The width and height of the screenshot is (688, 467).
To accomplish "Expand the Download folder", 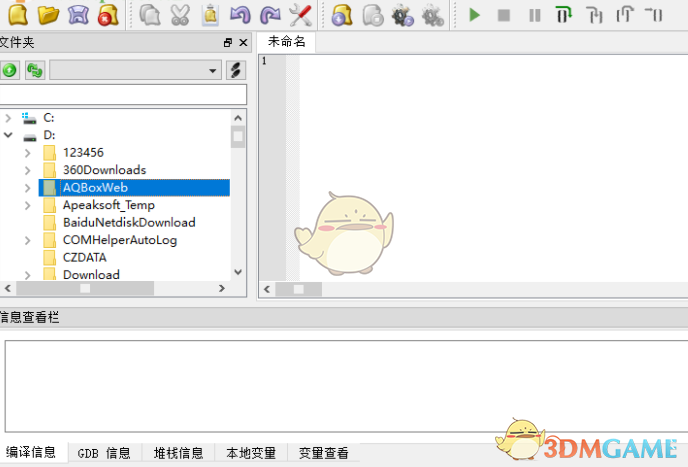I will tap(28, 275).
